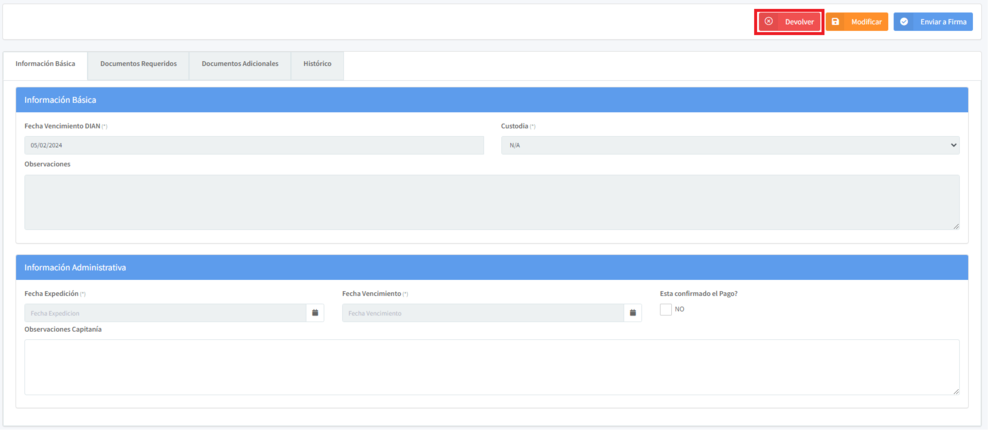Image resolution: width=992 pixels, height=435 pixels.
Task: Click the circled-x icon on the Devolver button
Action: pyautogui.click(x=768, y=21)
